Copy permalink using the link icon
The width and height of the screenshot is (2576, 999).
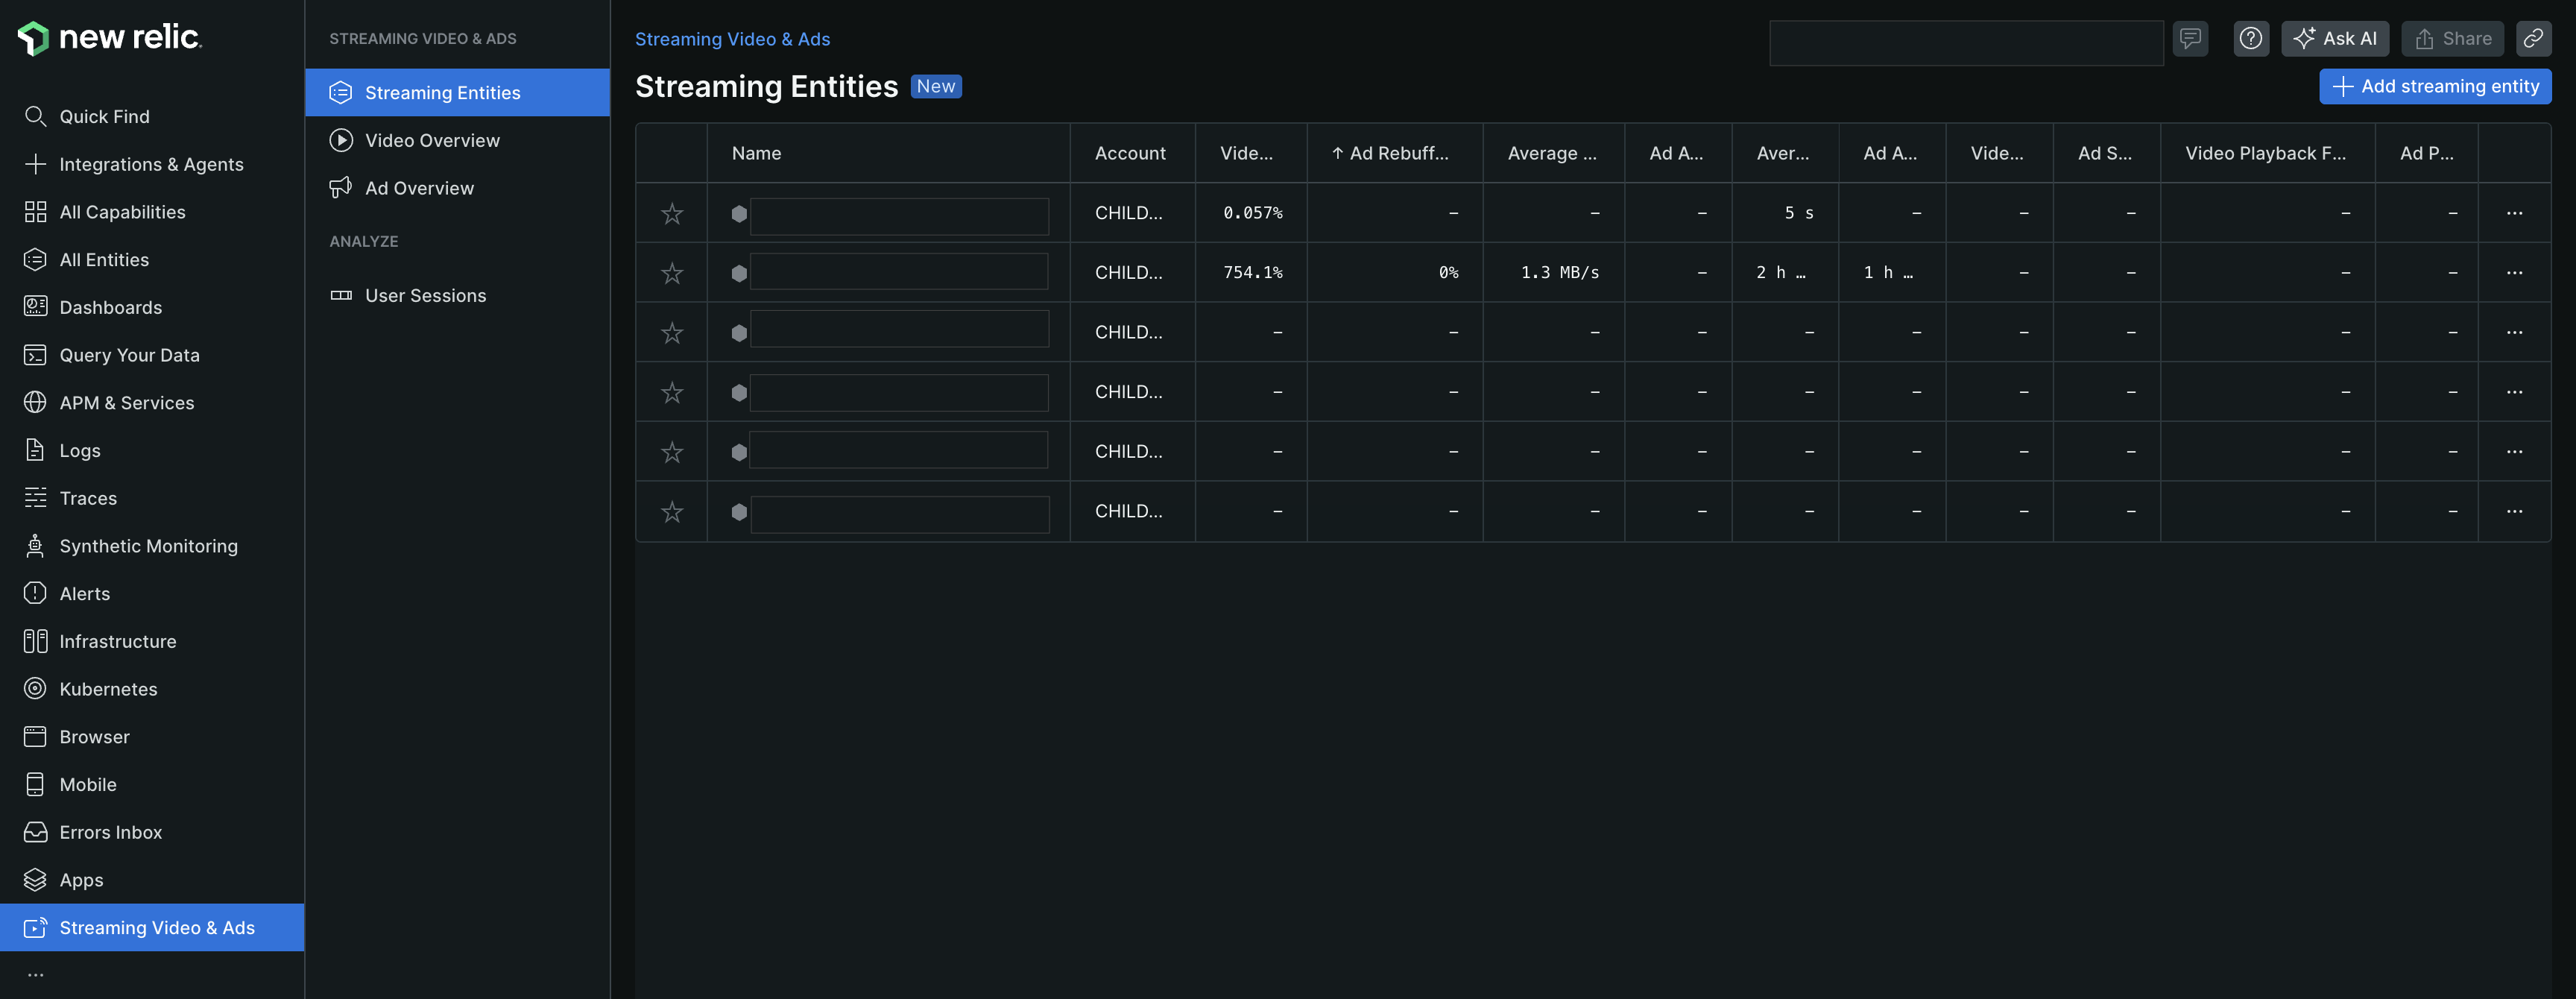[2533, 39]
